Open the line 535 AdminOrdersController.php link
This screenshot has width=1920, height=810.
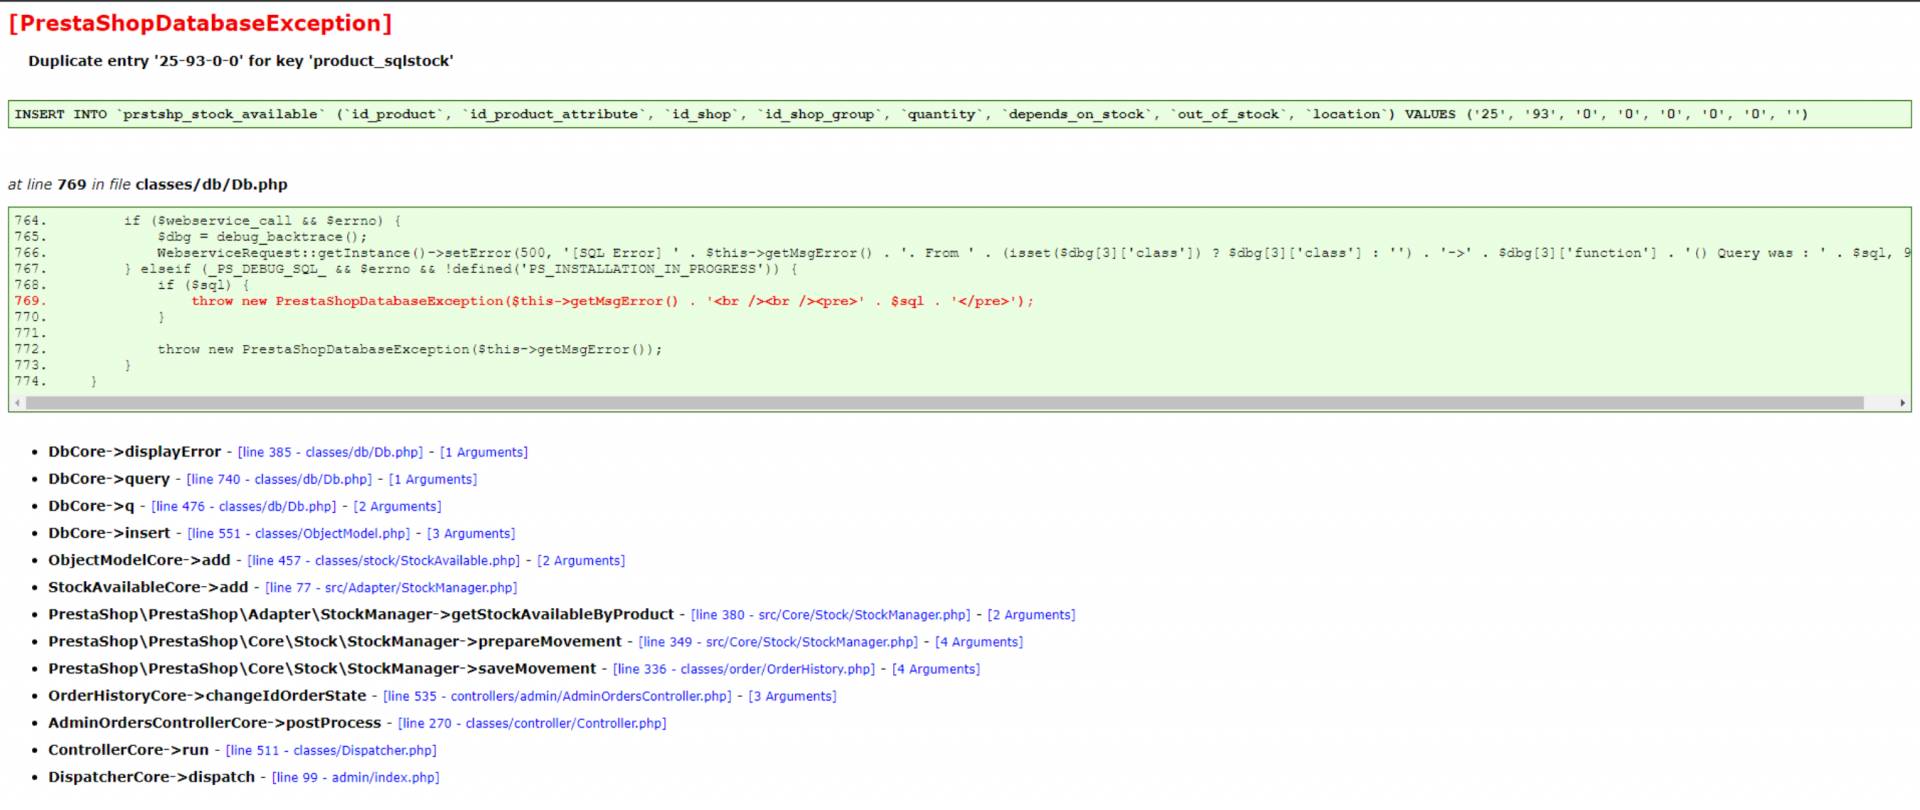557,696
